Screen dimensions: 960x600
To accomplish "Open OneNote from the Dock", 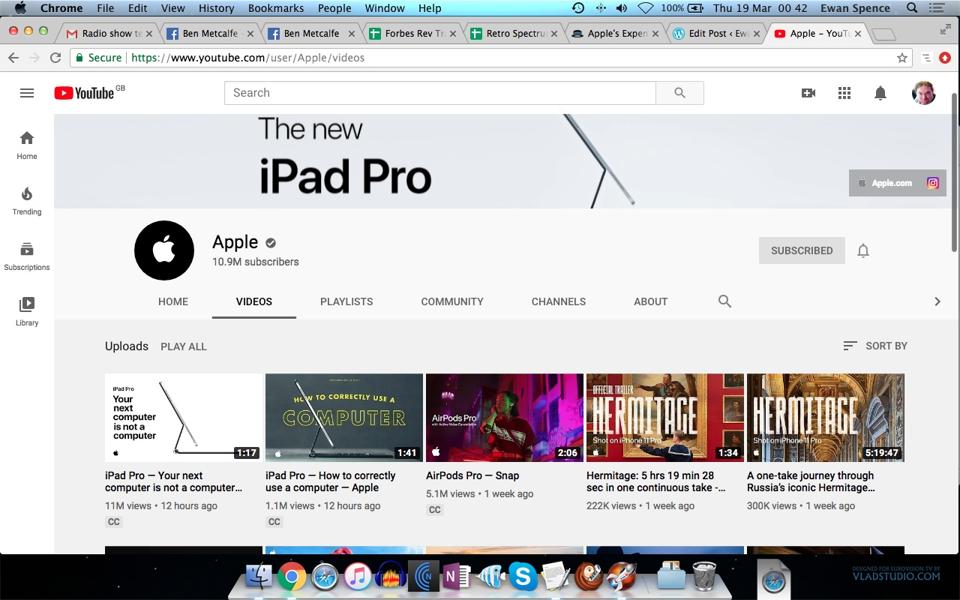I will [x=456, y=576].
